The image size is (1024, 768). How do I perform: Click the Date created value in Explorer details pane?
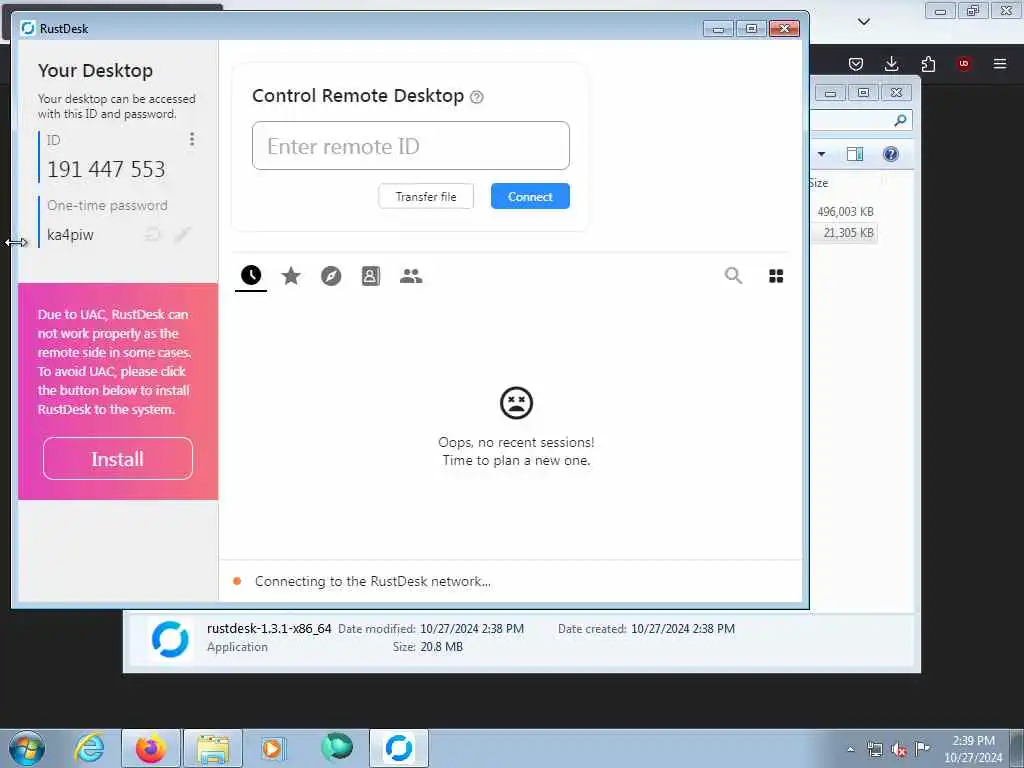pos(682,629)
